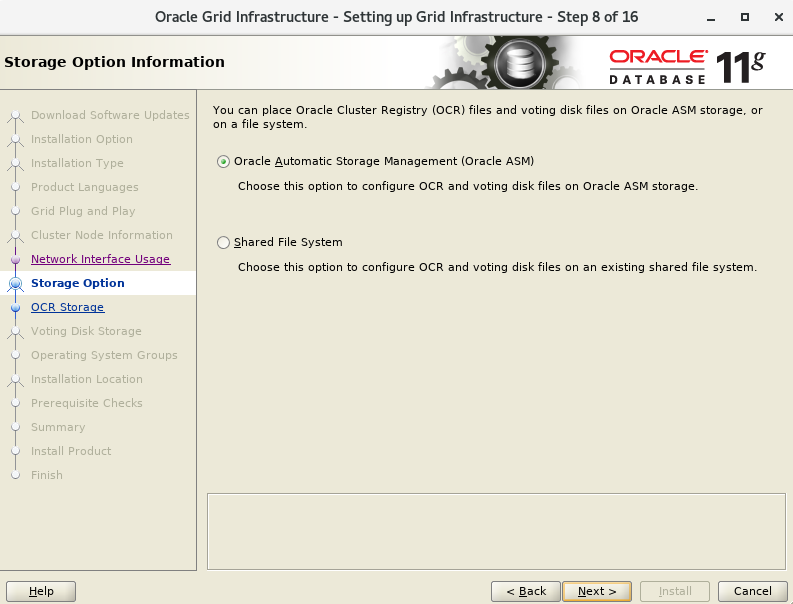The width and height of the screenshot is (793, 604).
Task: Open Help for storage options
Action: coord(41,591)
